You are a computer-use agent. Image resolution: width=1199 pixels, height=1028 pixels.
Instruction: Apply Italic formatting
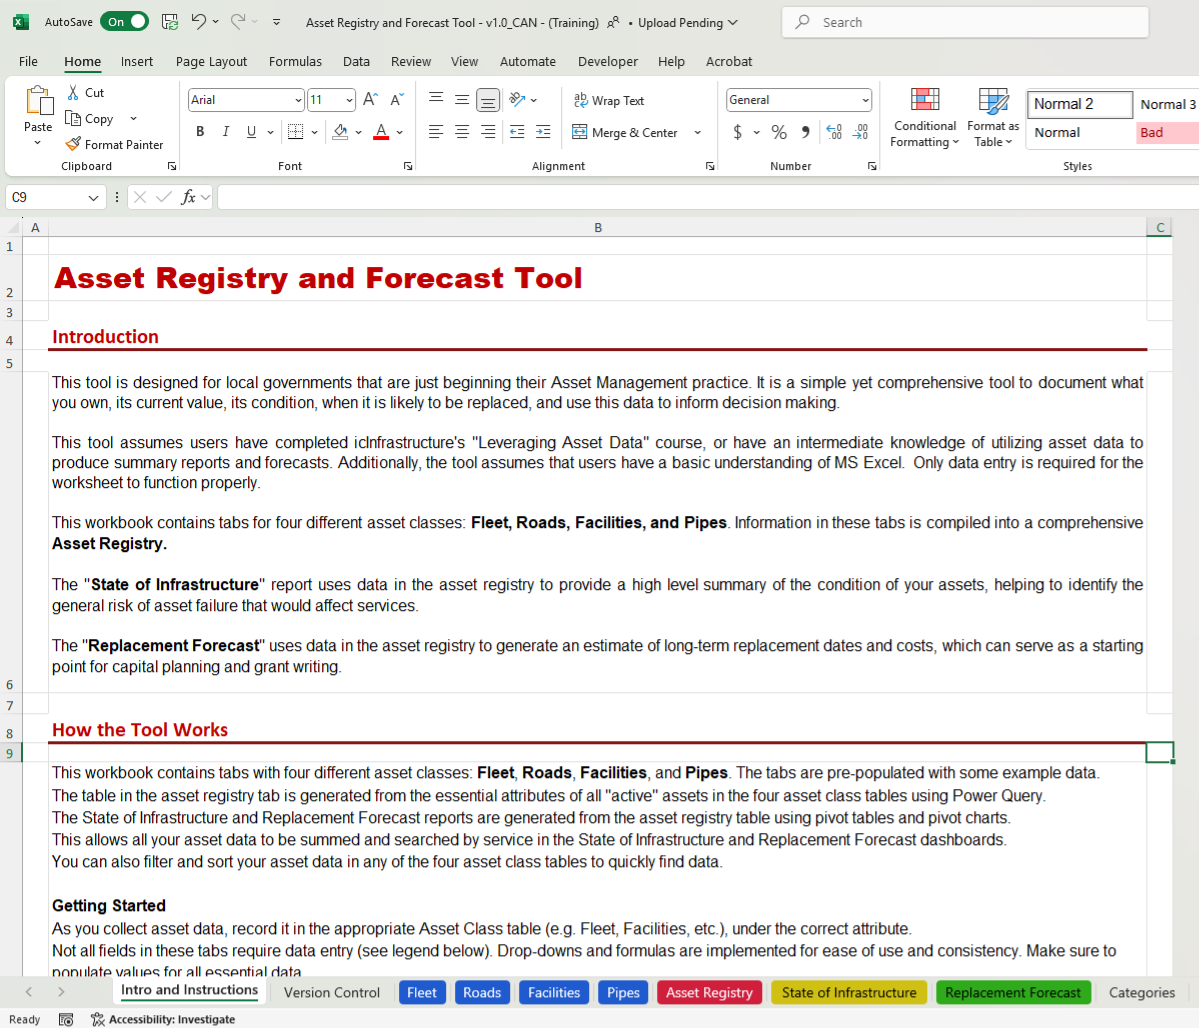tap(226, 132)
